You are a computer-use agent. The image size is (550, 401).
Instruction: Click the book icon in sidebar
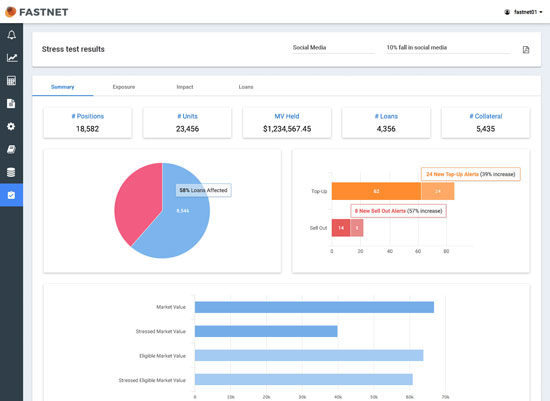click(11, 149)
